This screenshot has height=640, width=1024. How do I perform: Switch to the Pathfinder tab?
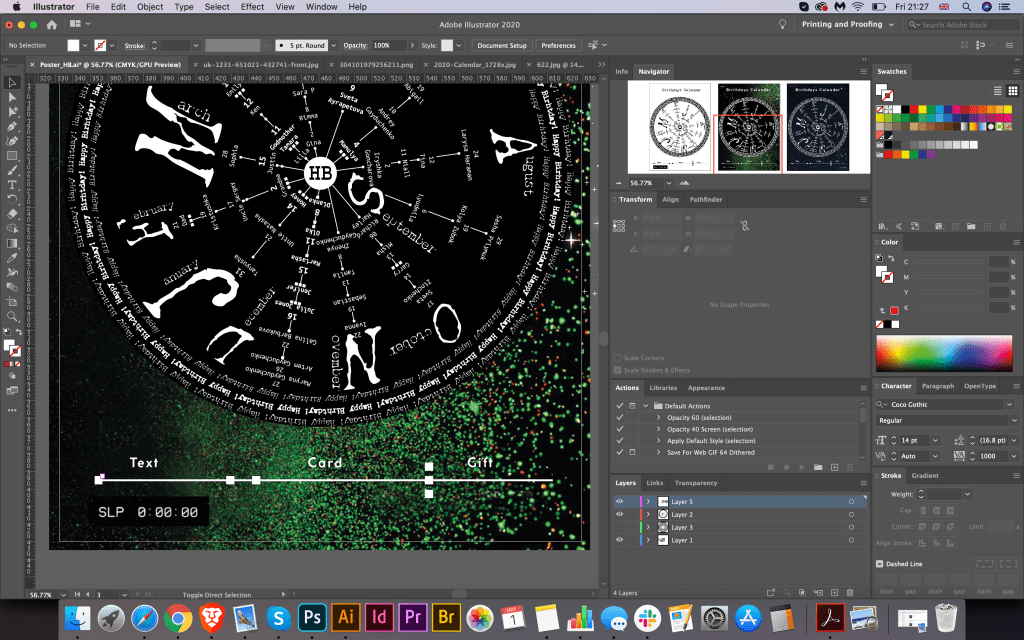pyautogui.click(x=708, y=200)
